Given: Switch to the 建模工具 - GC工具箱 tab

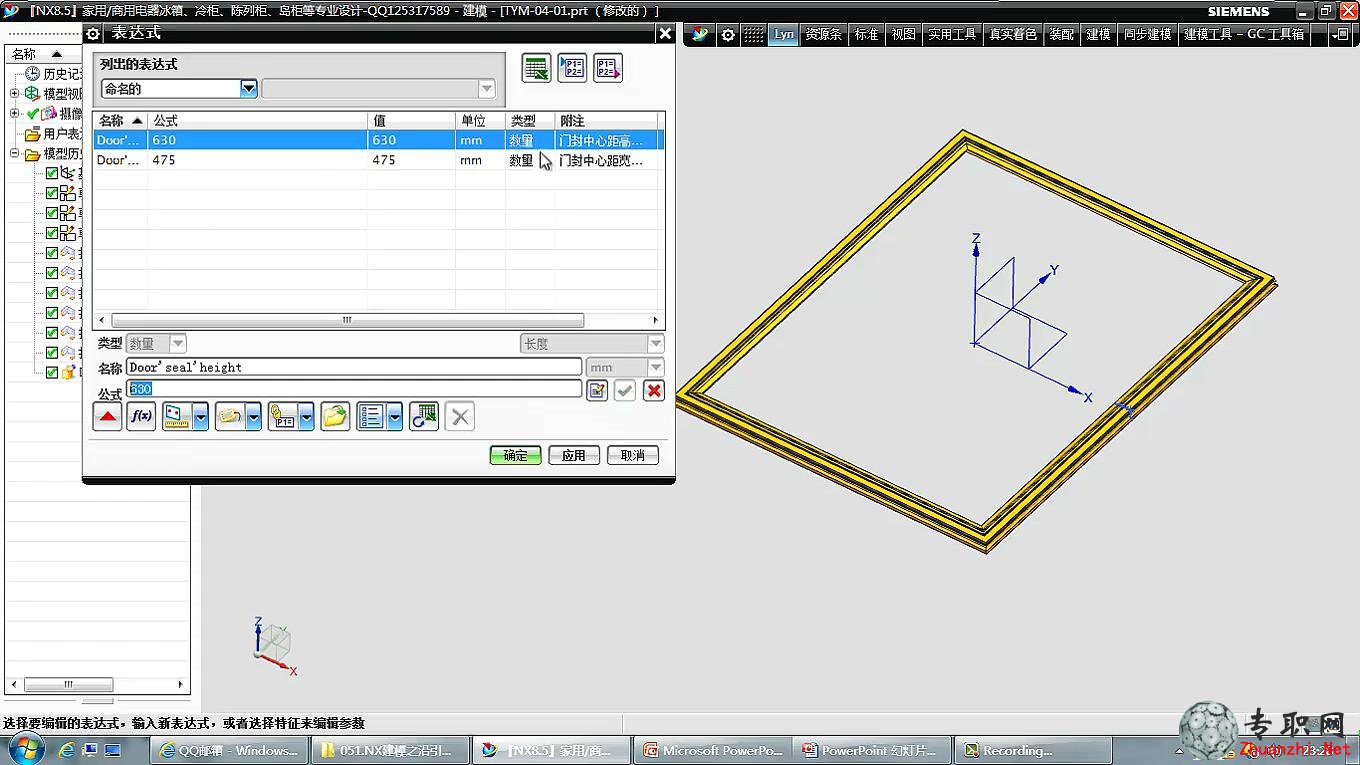Looking at the screenshot, I should click(1244, 34).
